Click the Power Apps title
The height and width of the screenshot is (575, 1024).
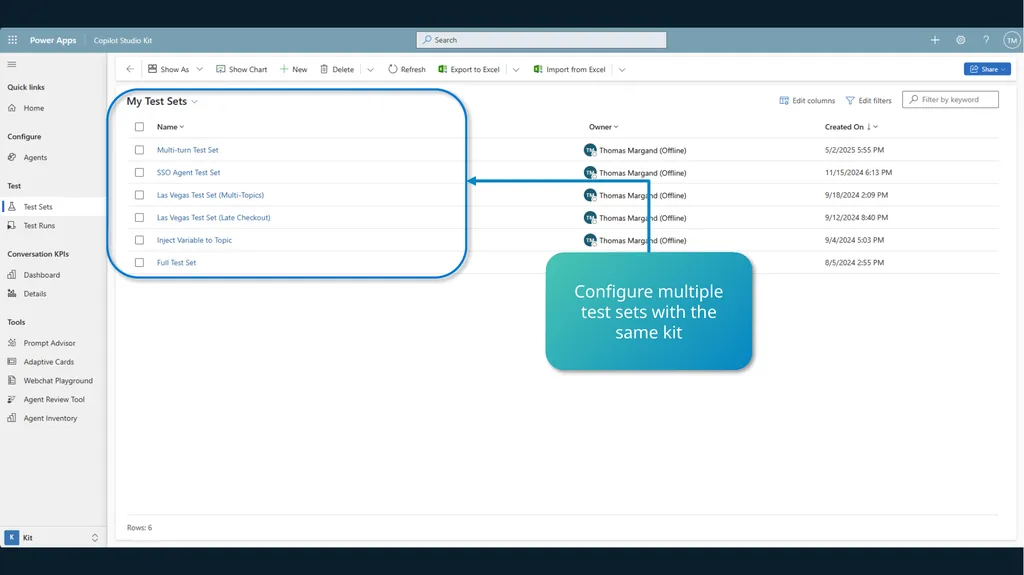click(53, 40)
